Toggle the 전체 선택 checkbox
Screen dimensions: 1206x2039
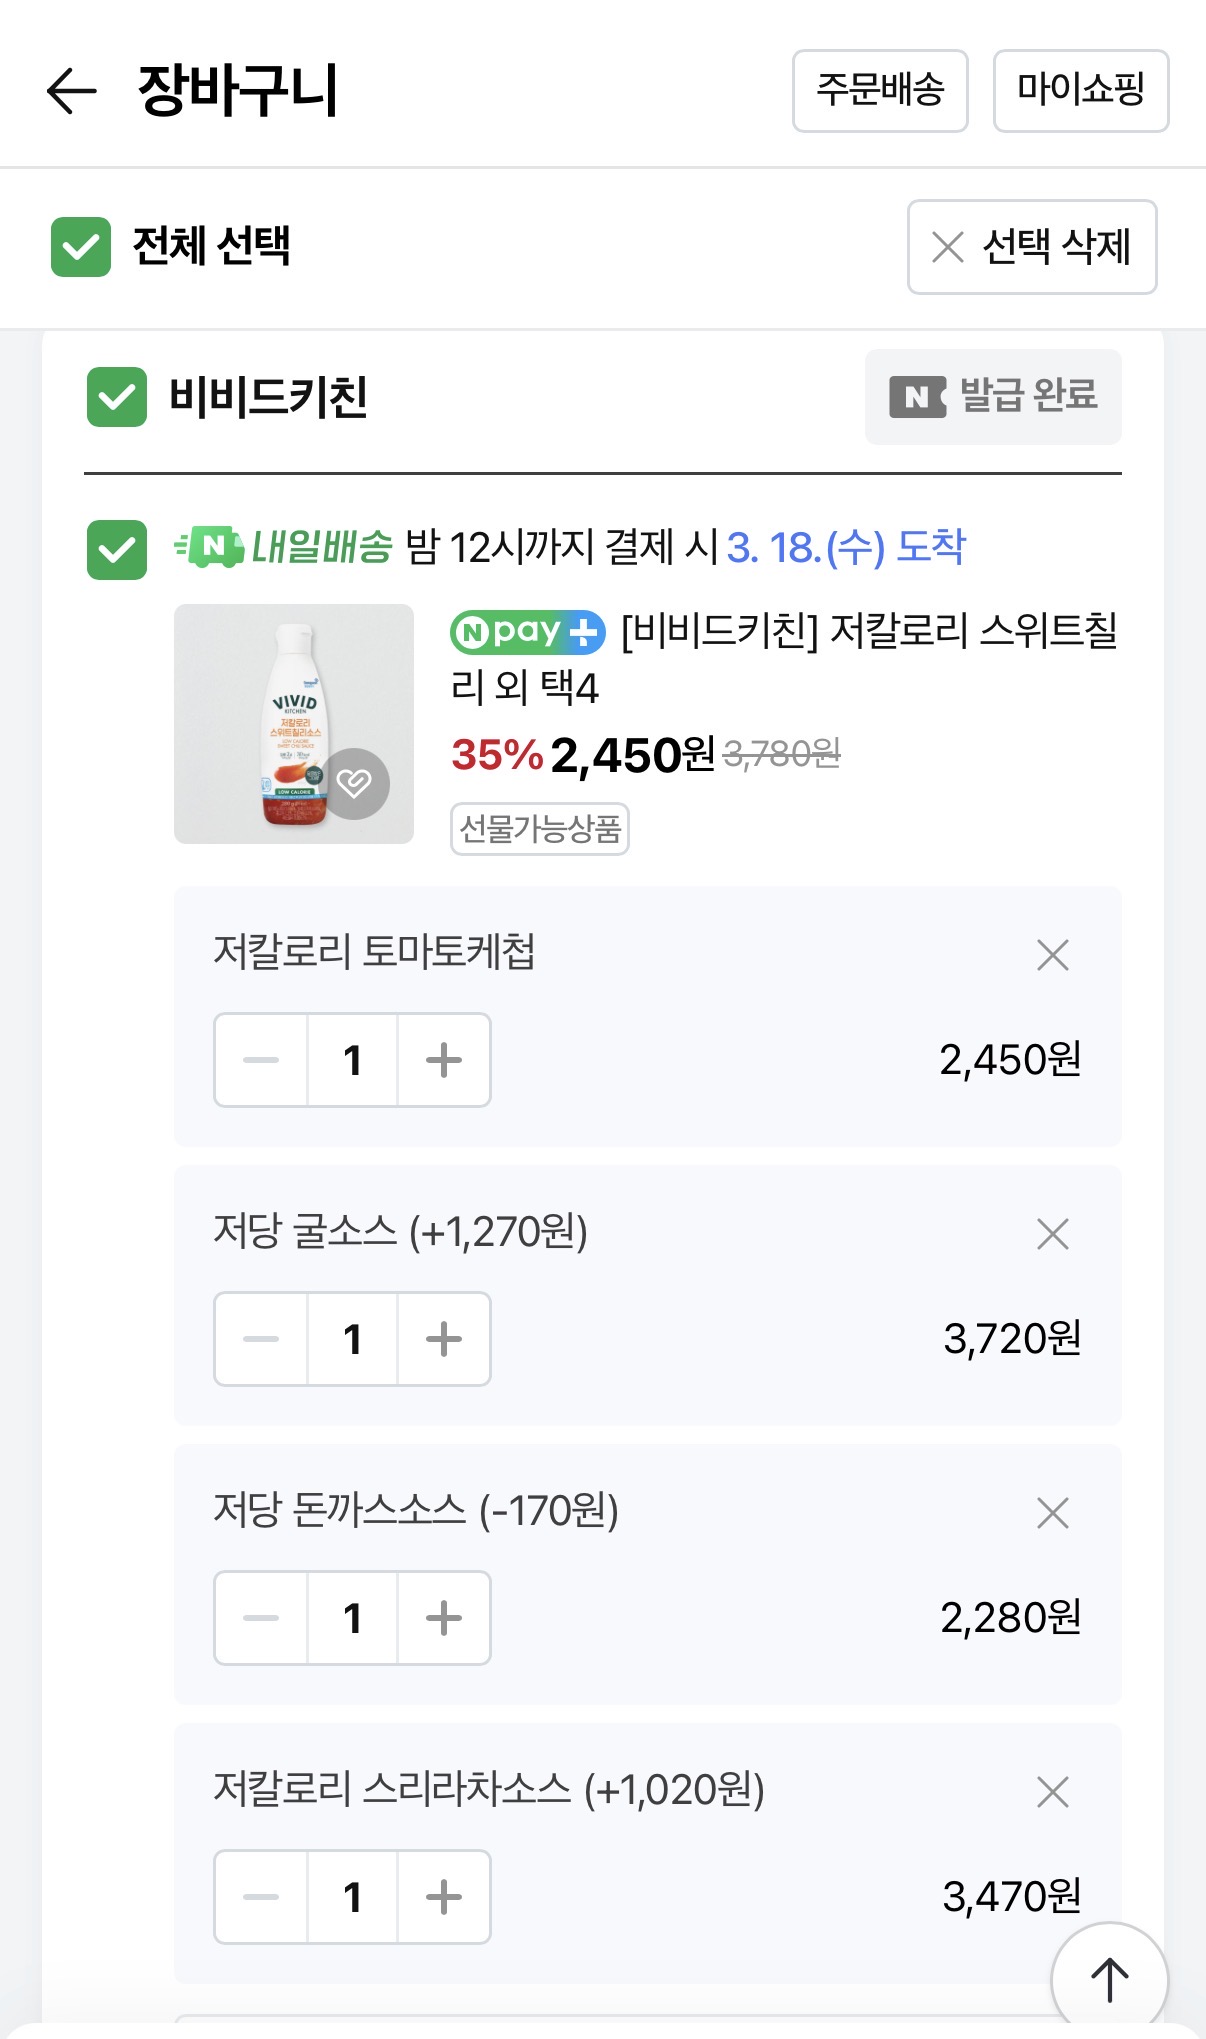[x=81, y=247]
